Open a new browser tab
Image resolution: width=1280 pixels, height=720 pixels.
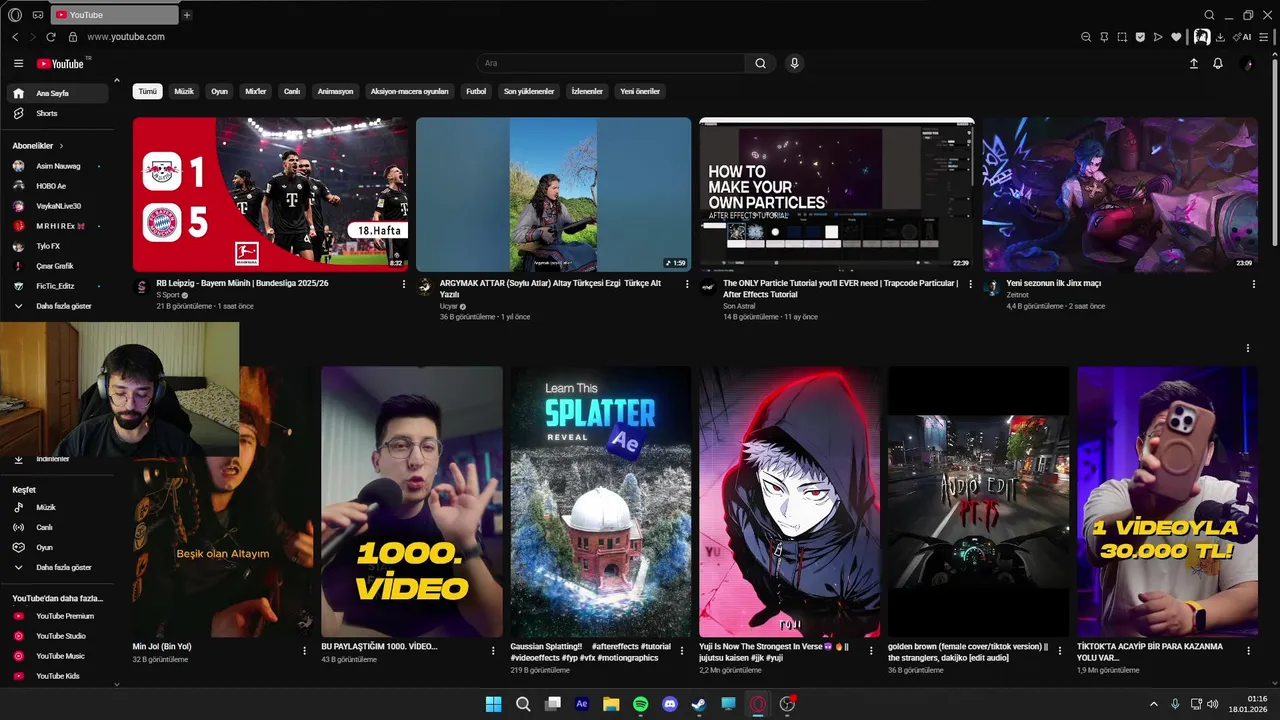click(187, 15)
